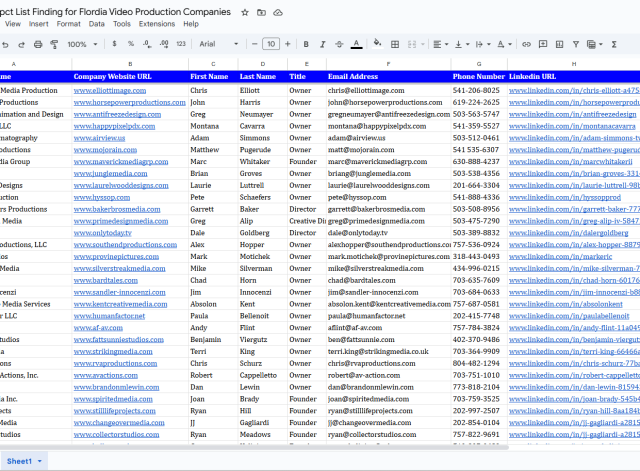The width and height of the screenshot is (640, 471).
Task: Activate the Paint format tool
Action: (x=54, y=44)
